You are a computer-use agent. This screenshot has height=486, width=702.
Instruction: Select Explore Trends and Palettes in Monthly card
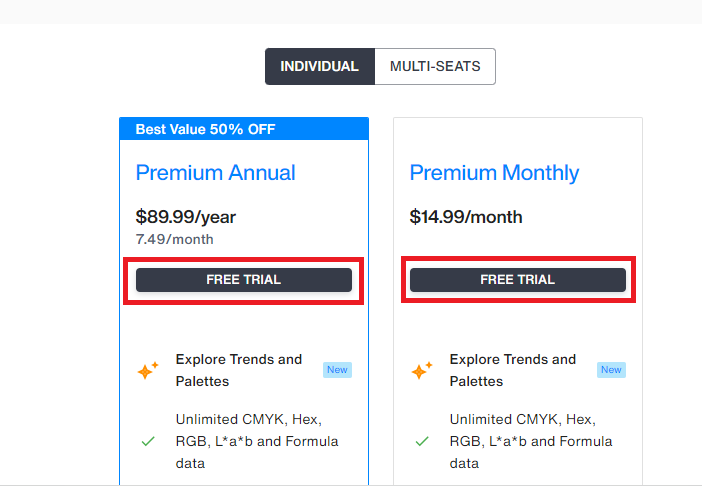[513, 370]
